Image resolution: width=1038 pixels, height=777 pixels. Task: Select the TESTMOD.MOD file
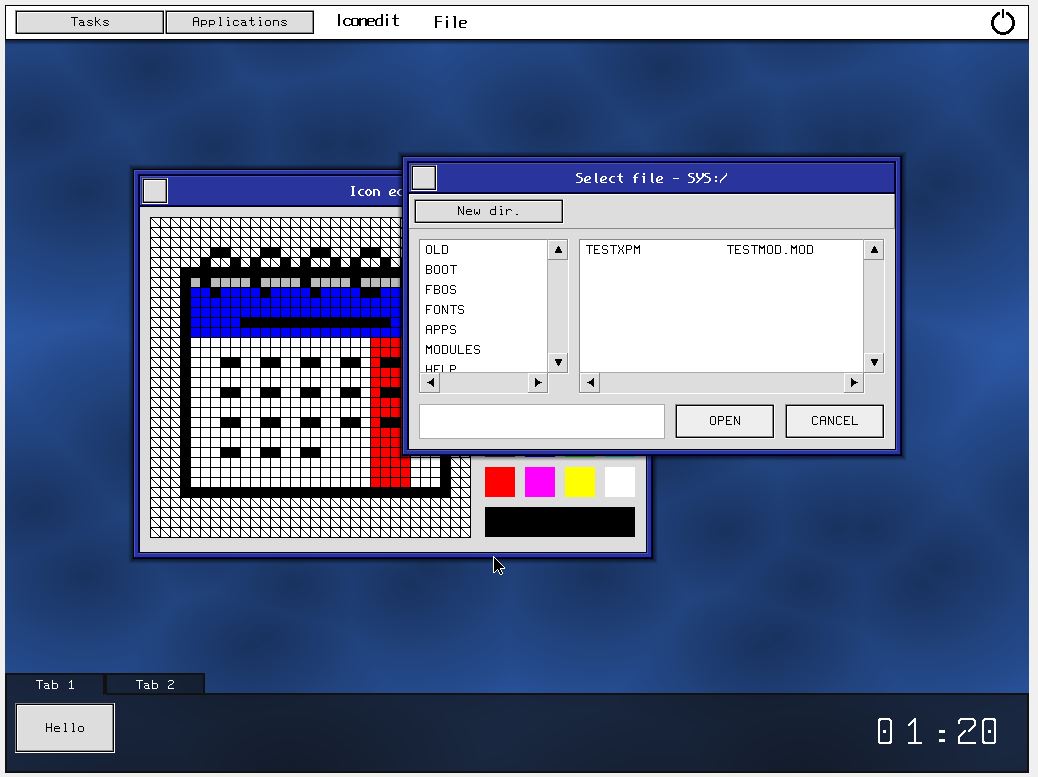click(x=770, y=250)
